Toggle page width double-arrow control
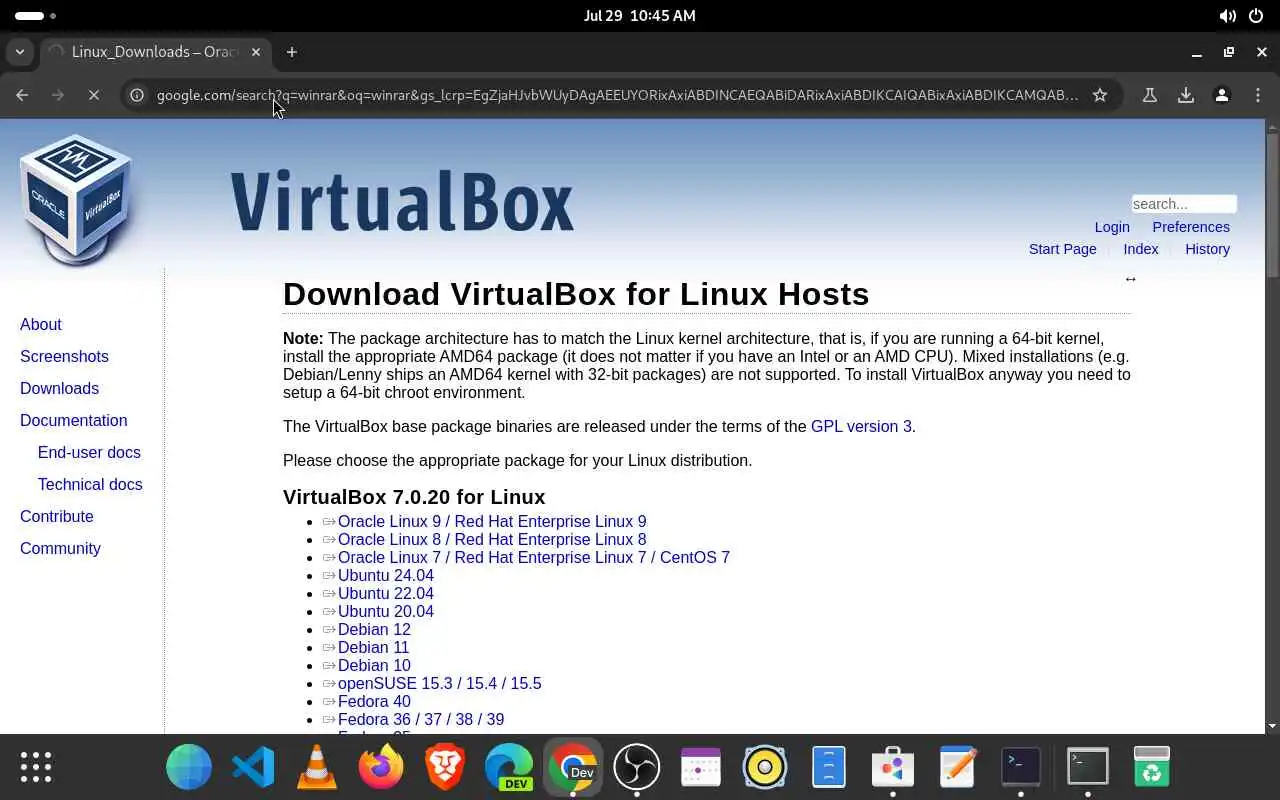Viewport: 1280px width, 800px height. [x=1130, y=279]
